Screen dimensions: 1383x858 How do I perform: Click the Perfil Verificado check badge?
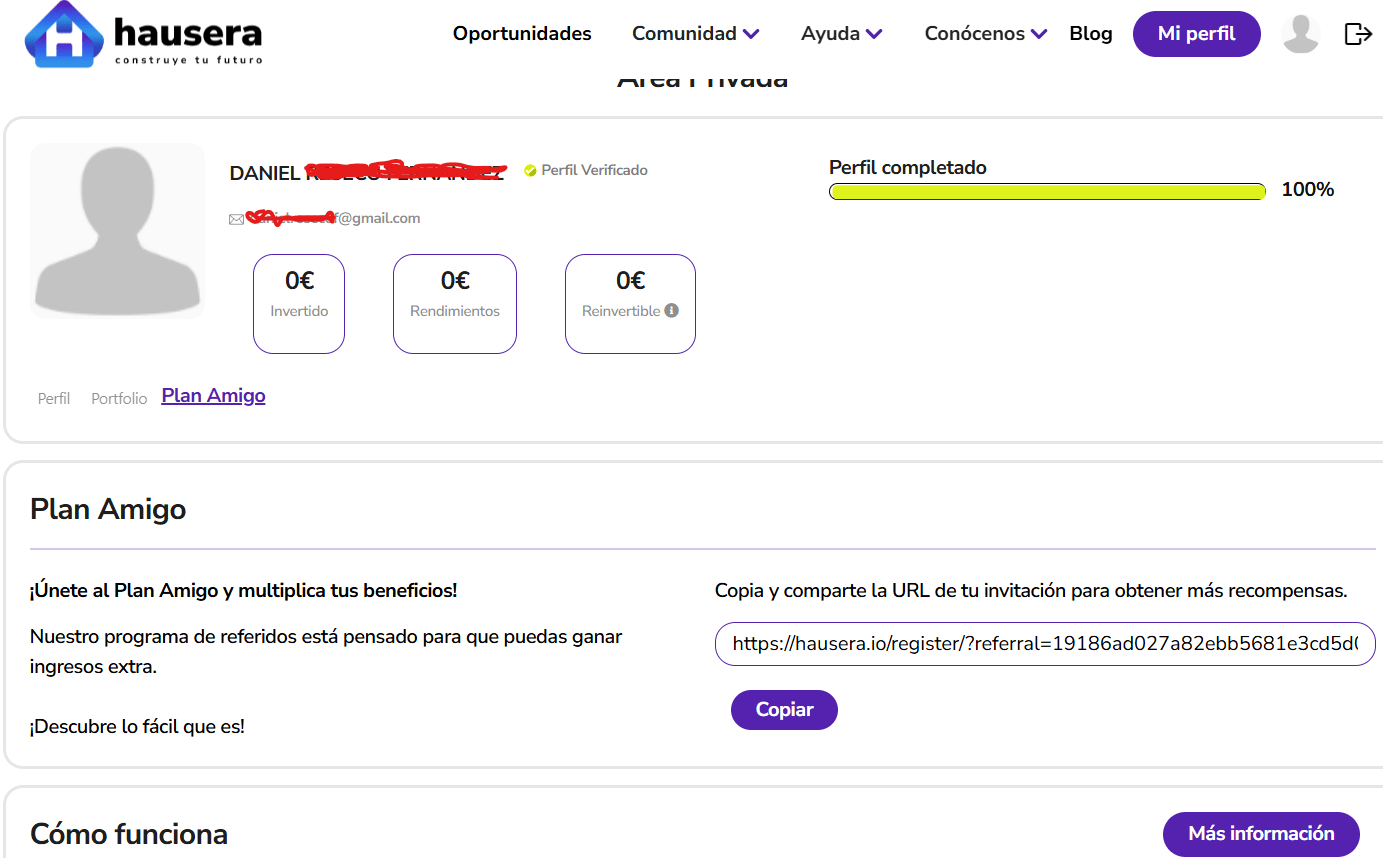pyautogui.click(x=530, y=171)
